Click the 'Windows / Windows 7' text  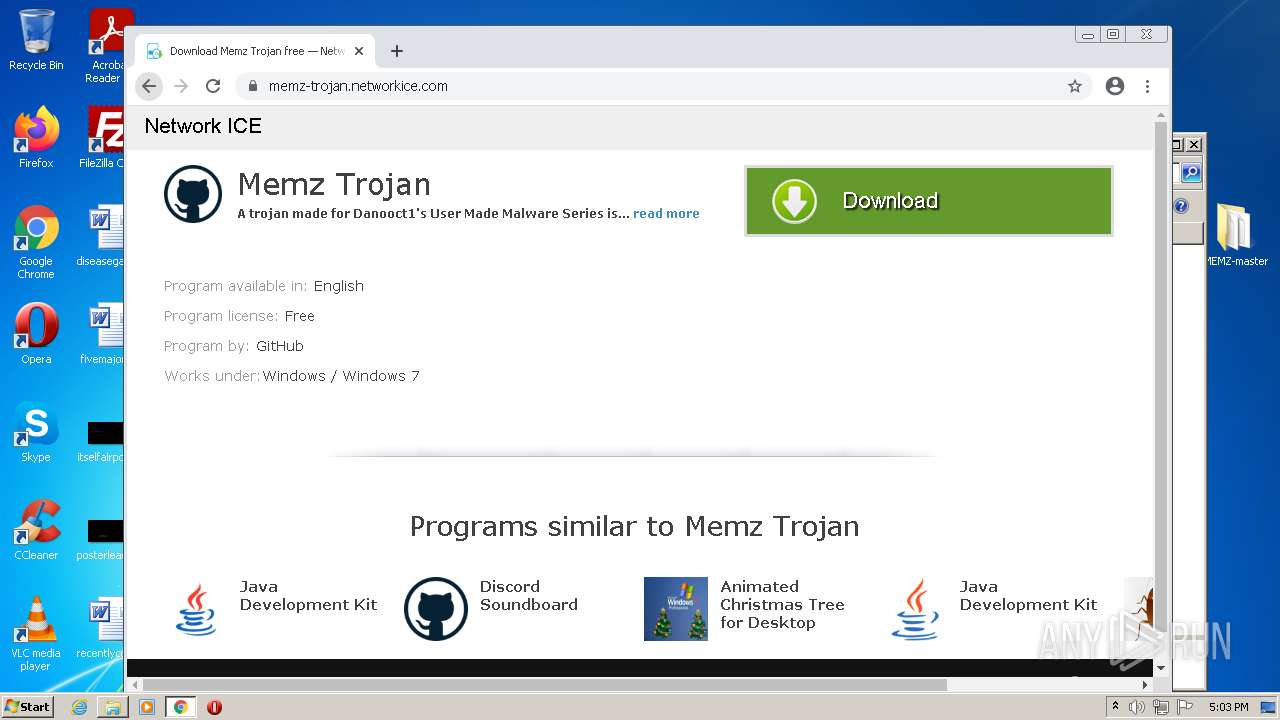tap(341, 376)
